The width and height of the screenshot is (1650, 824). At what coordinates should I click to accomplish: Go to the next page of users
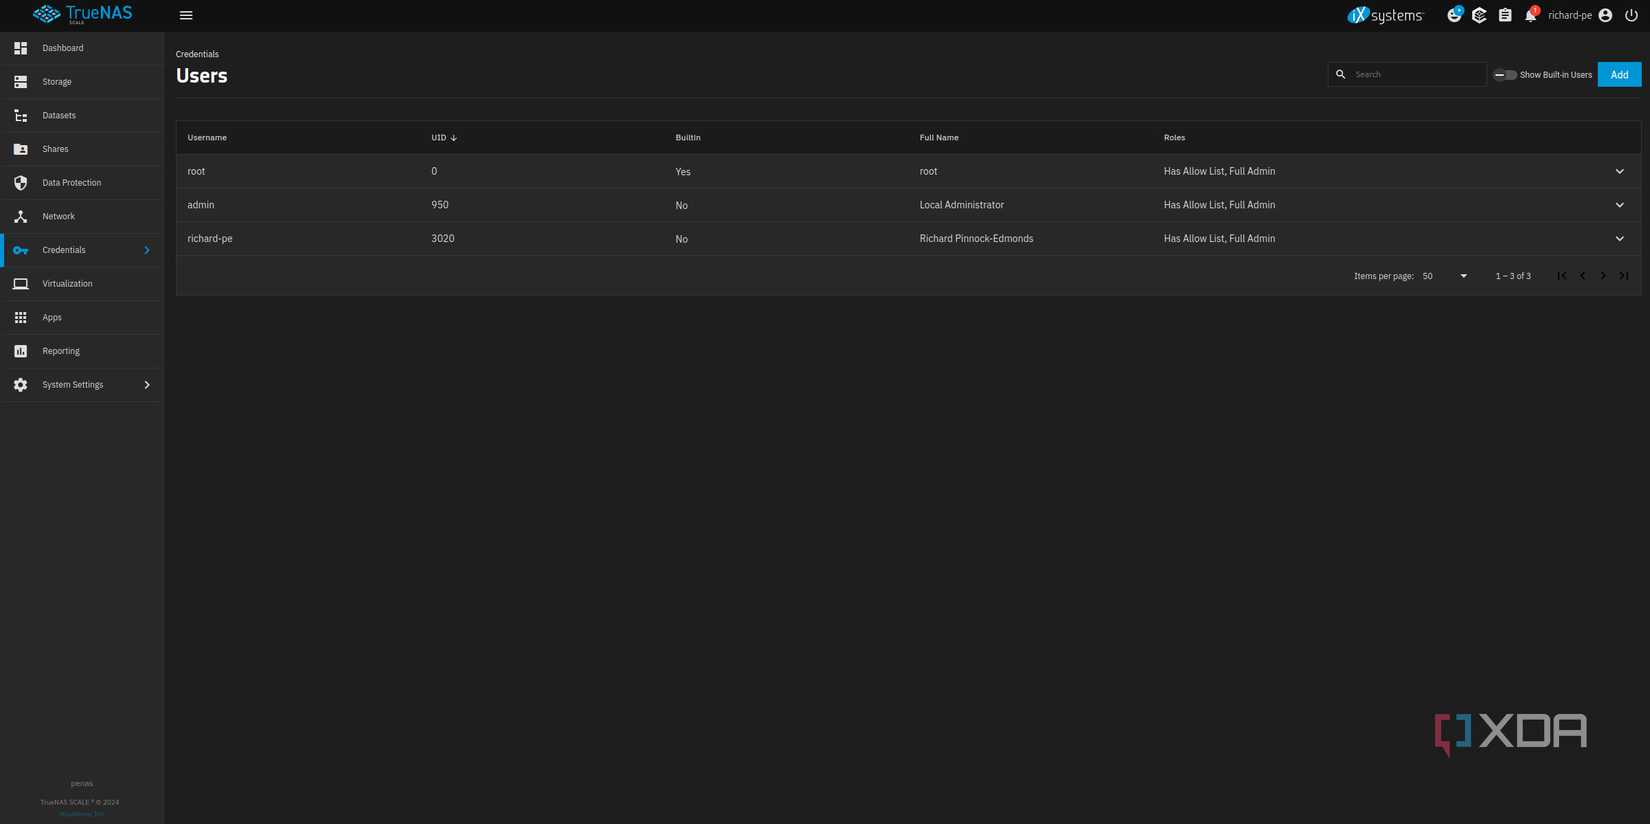click(x=1603, y=276)
